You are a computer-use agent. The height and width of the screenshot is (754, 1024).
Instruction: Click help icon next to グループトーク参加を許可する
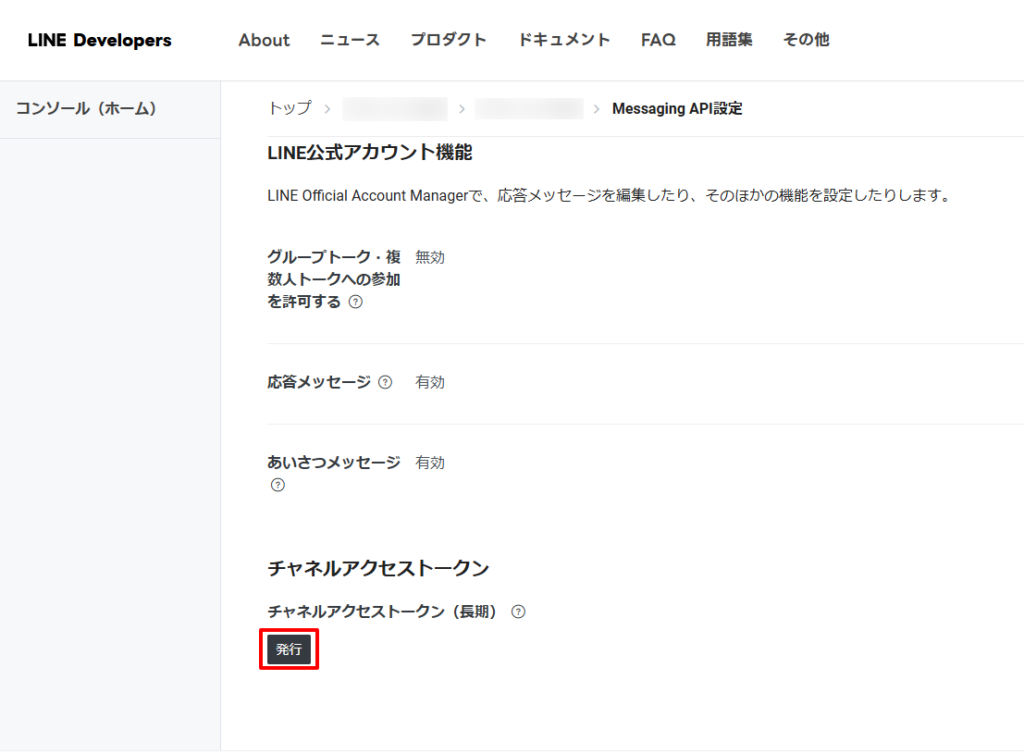pos(356,302)
